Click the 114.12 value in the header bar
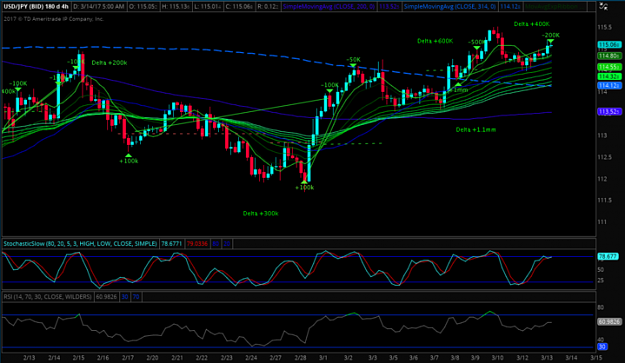This screenshot has width=625, height=363. (510, 6)
